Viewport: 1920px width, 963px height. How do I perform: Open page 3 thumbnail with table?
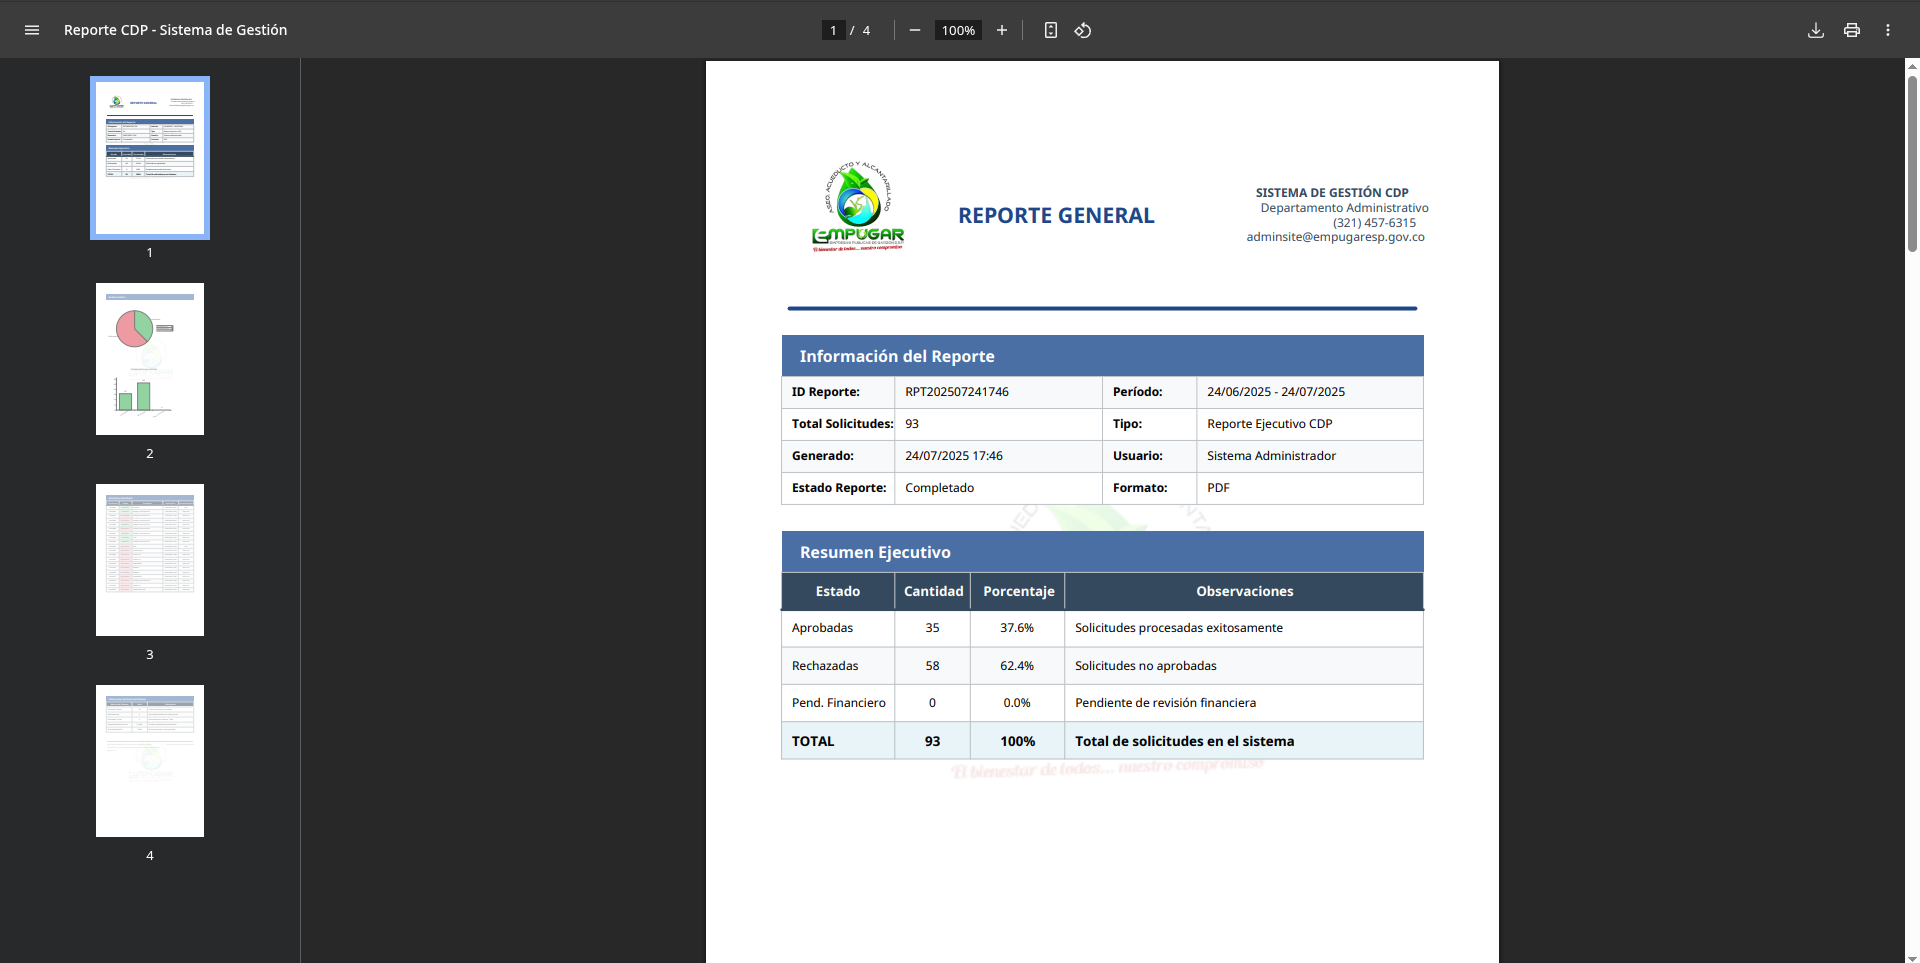coord(150,560)
